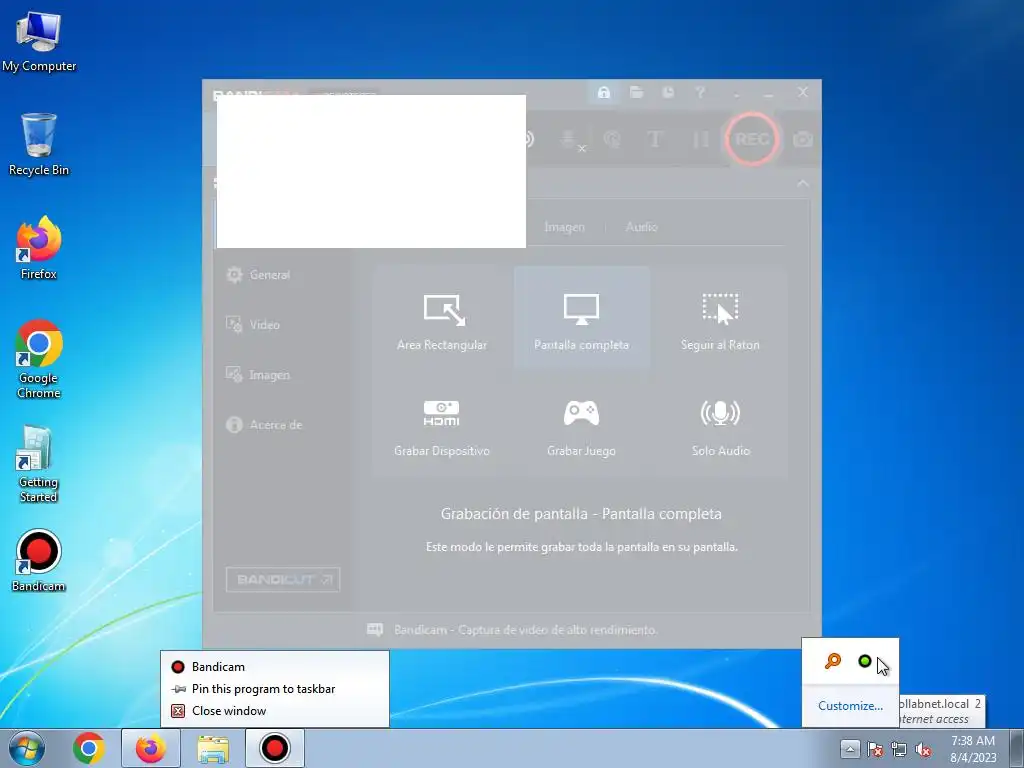
Task: Open Action Center flag icon in tray
Action: click(x=875, y=749)
